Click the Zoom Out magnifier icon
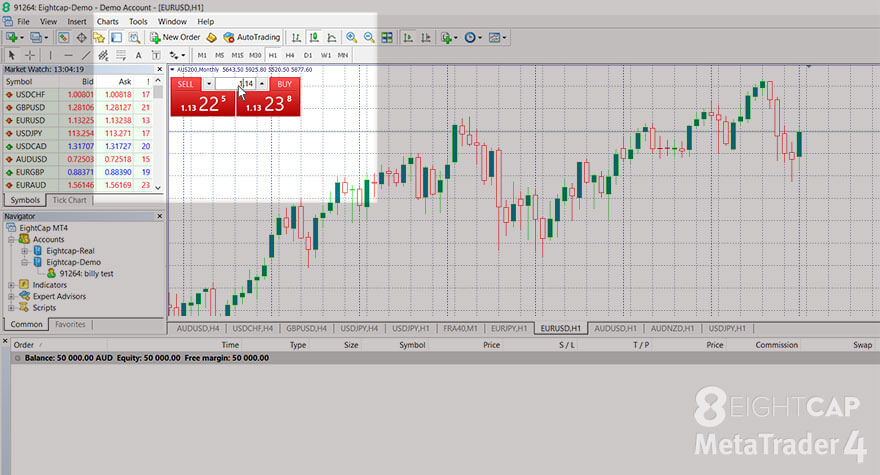 (369, 38)
